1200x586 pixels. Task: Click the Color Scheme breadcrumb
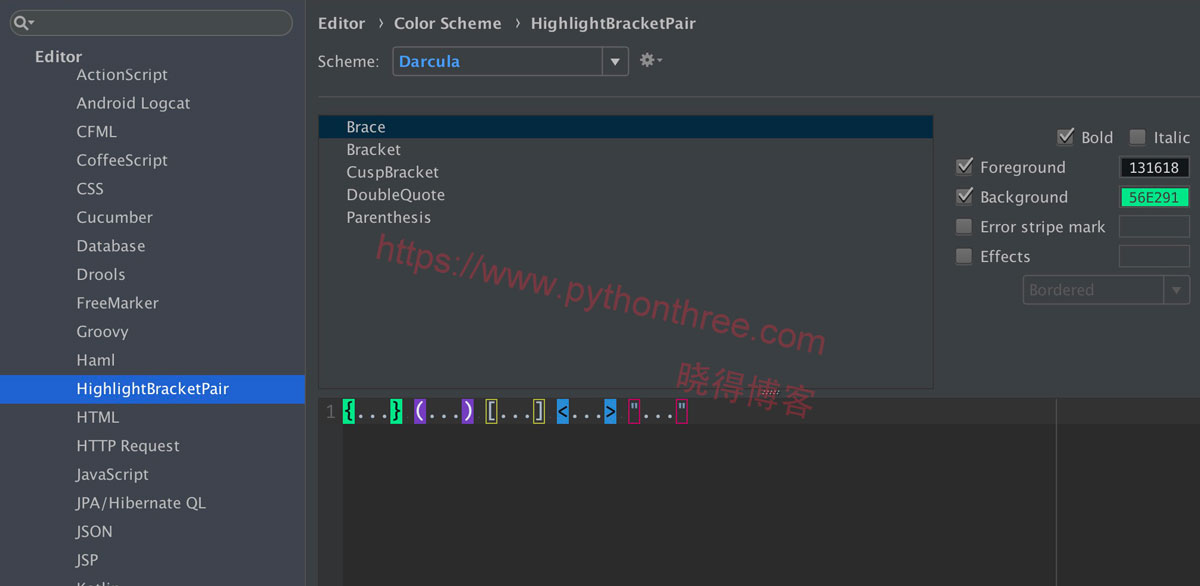pos(447,23)
